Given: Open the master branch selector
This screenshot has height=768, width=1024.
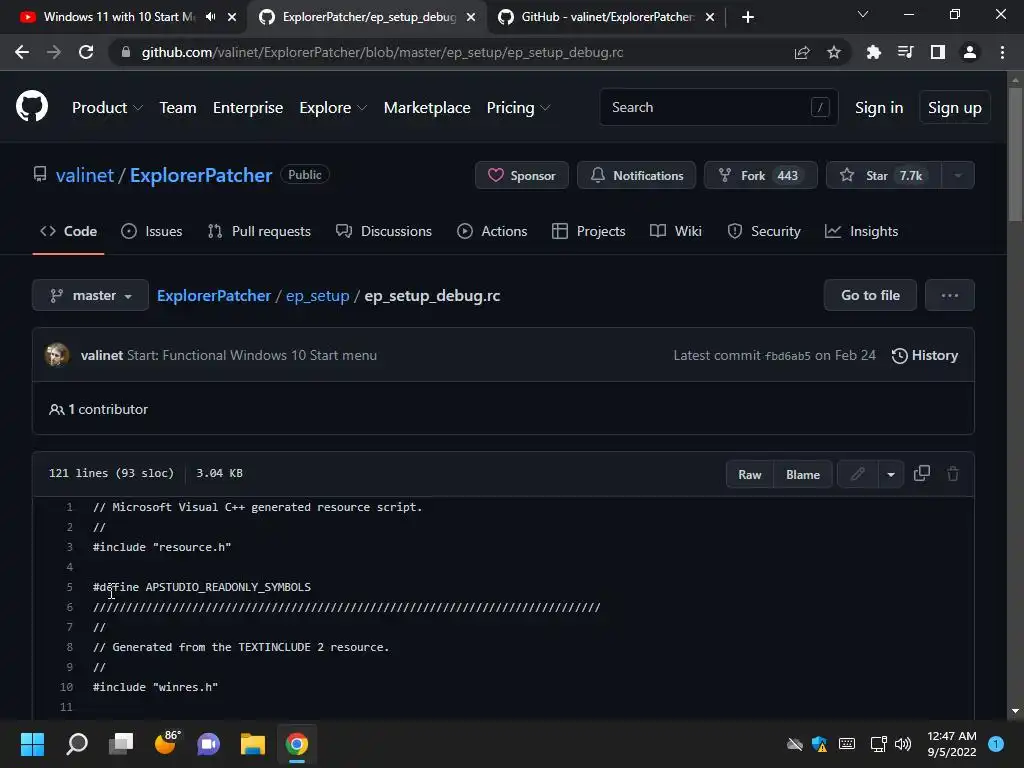Looking at the screenshot, I should tap(90, 295).
